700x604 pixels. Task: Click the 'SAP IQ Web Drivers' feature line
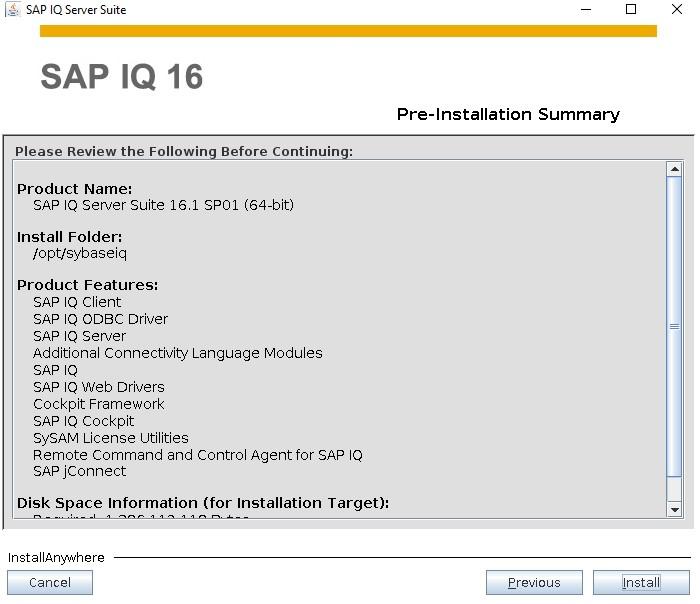coord(99,387)
